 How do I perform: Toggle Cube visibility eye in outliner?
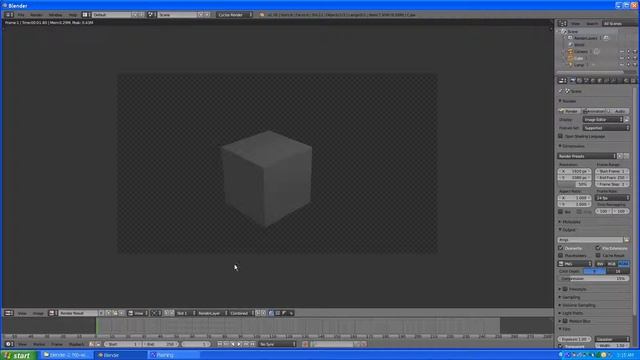point(622,58)
